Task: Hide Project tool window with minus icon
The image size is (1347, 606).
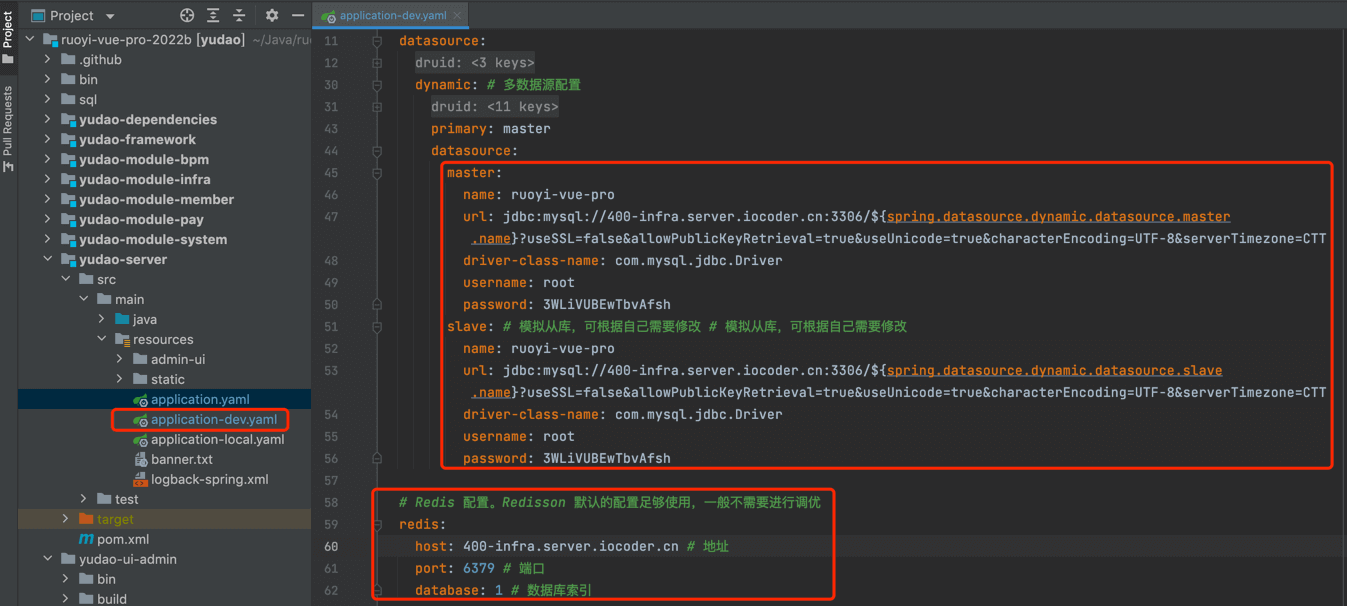Action: (297, 15)
